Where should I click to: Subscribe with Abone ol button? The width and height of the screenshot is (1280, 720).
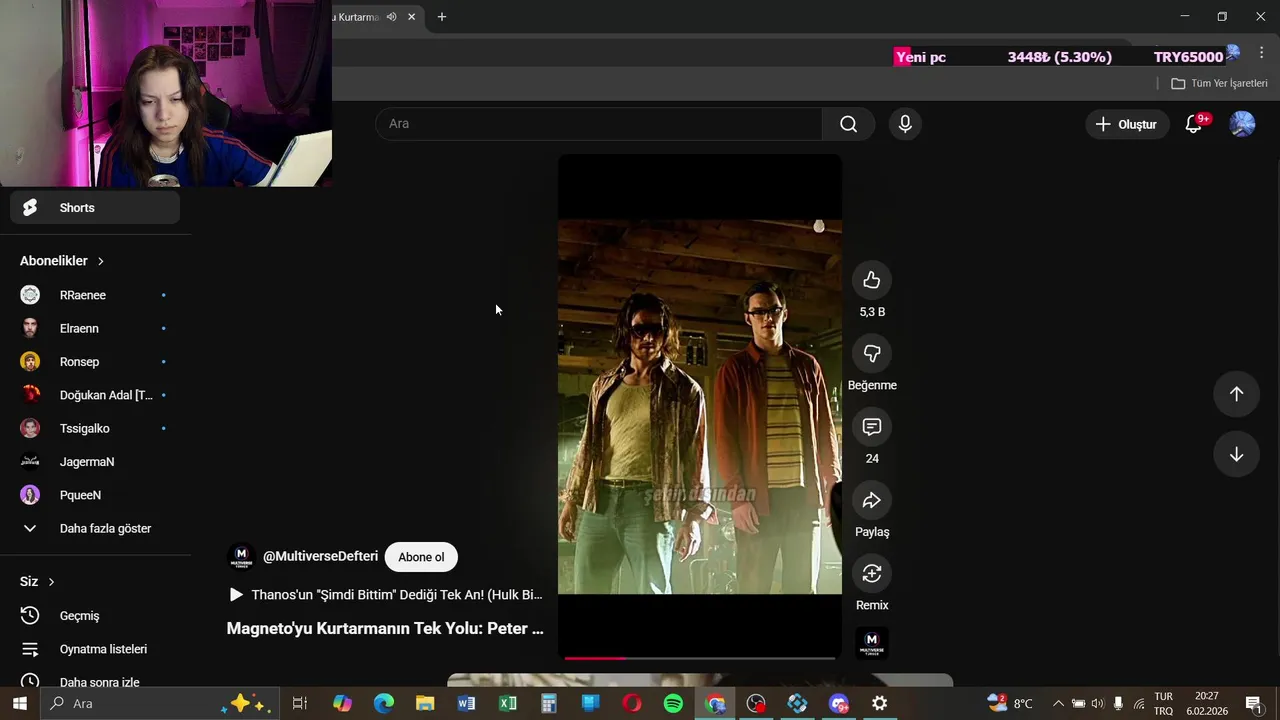coord(421,557)
